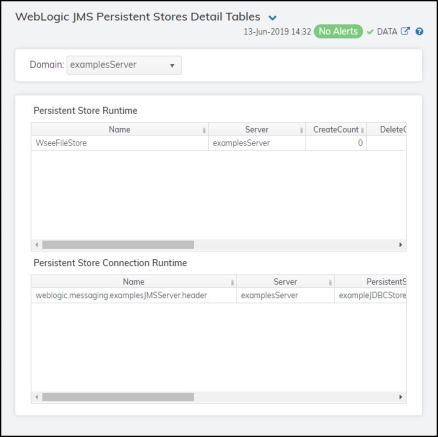The width and height of the screenshot is (438, 437).
Task: Click the DATA status checkmark icon
Action: tap(370, 32)
